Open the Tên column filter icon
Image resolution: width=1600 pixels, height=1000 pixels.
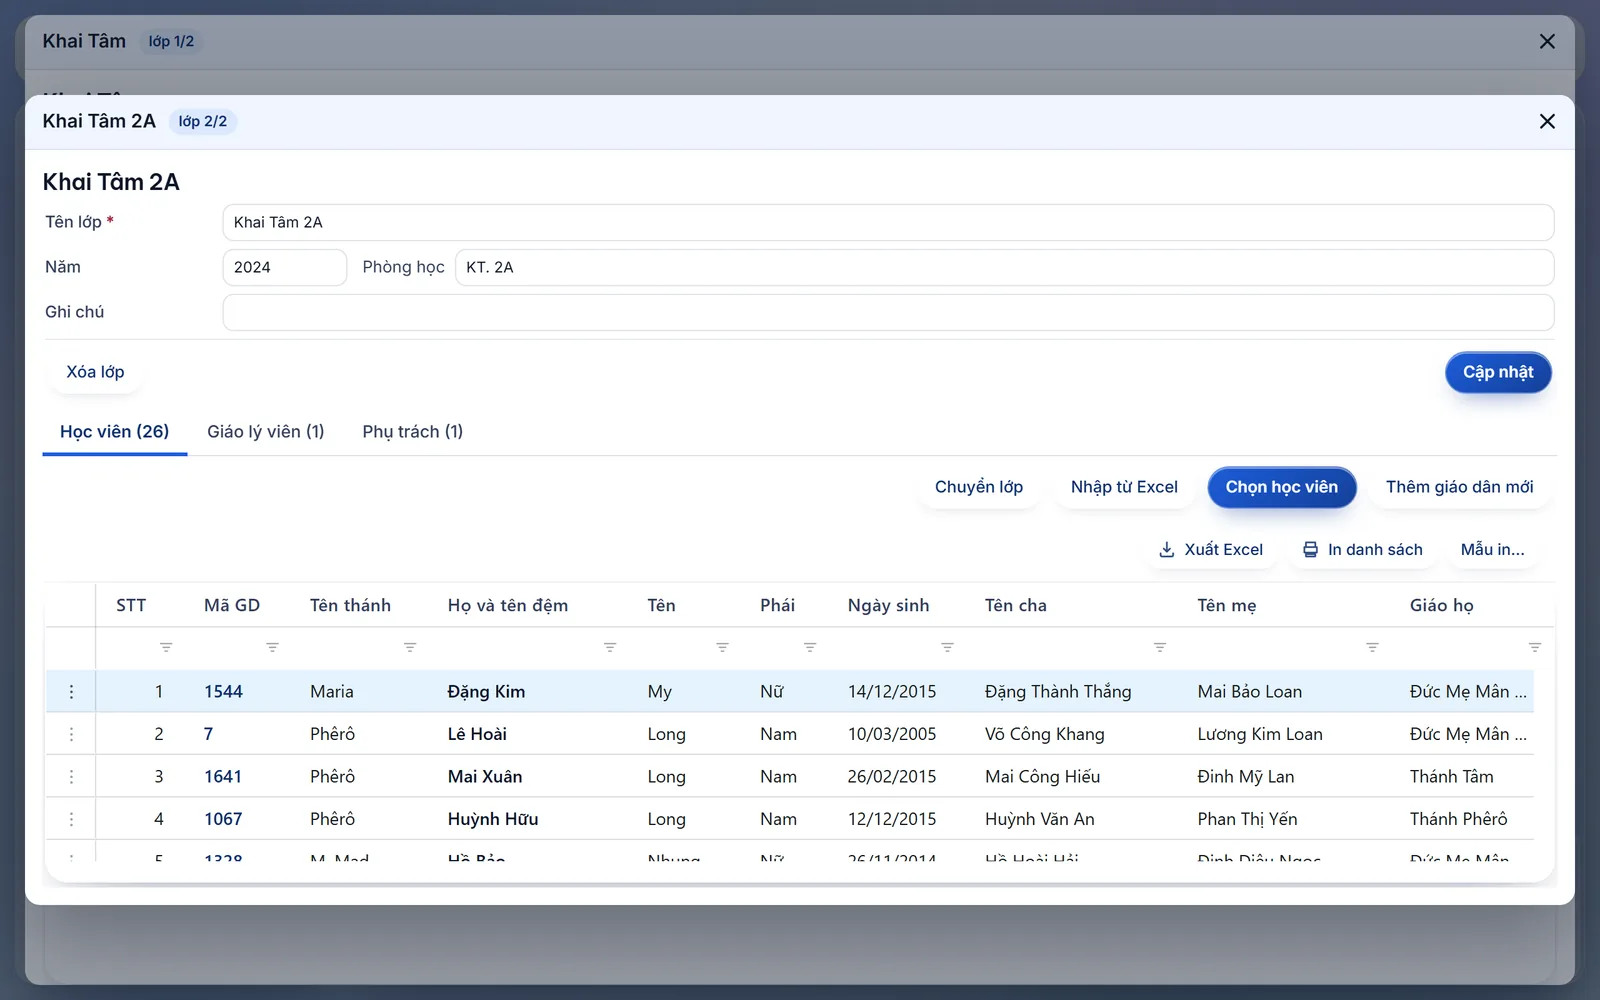tap(722, 648)
